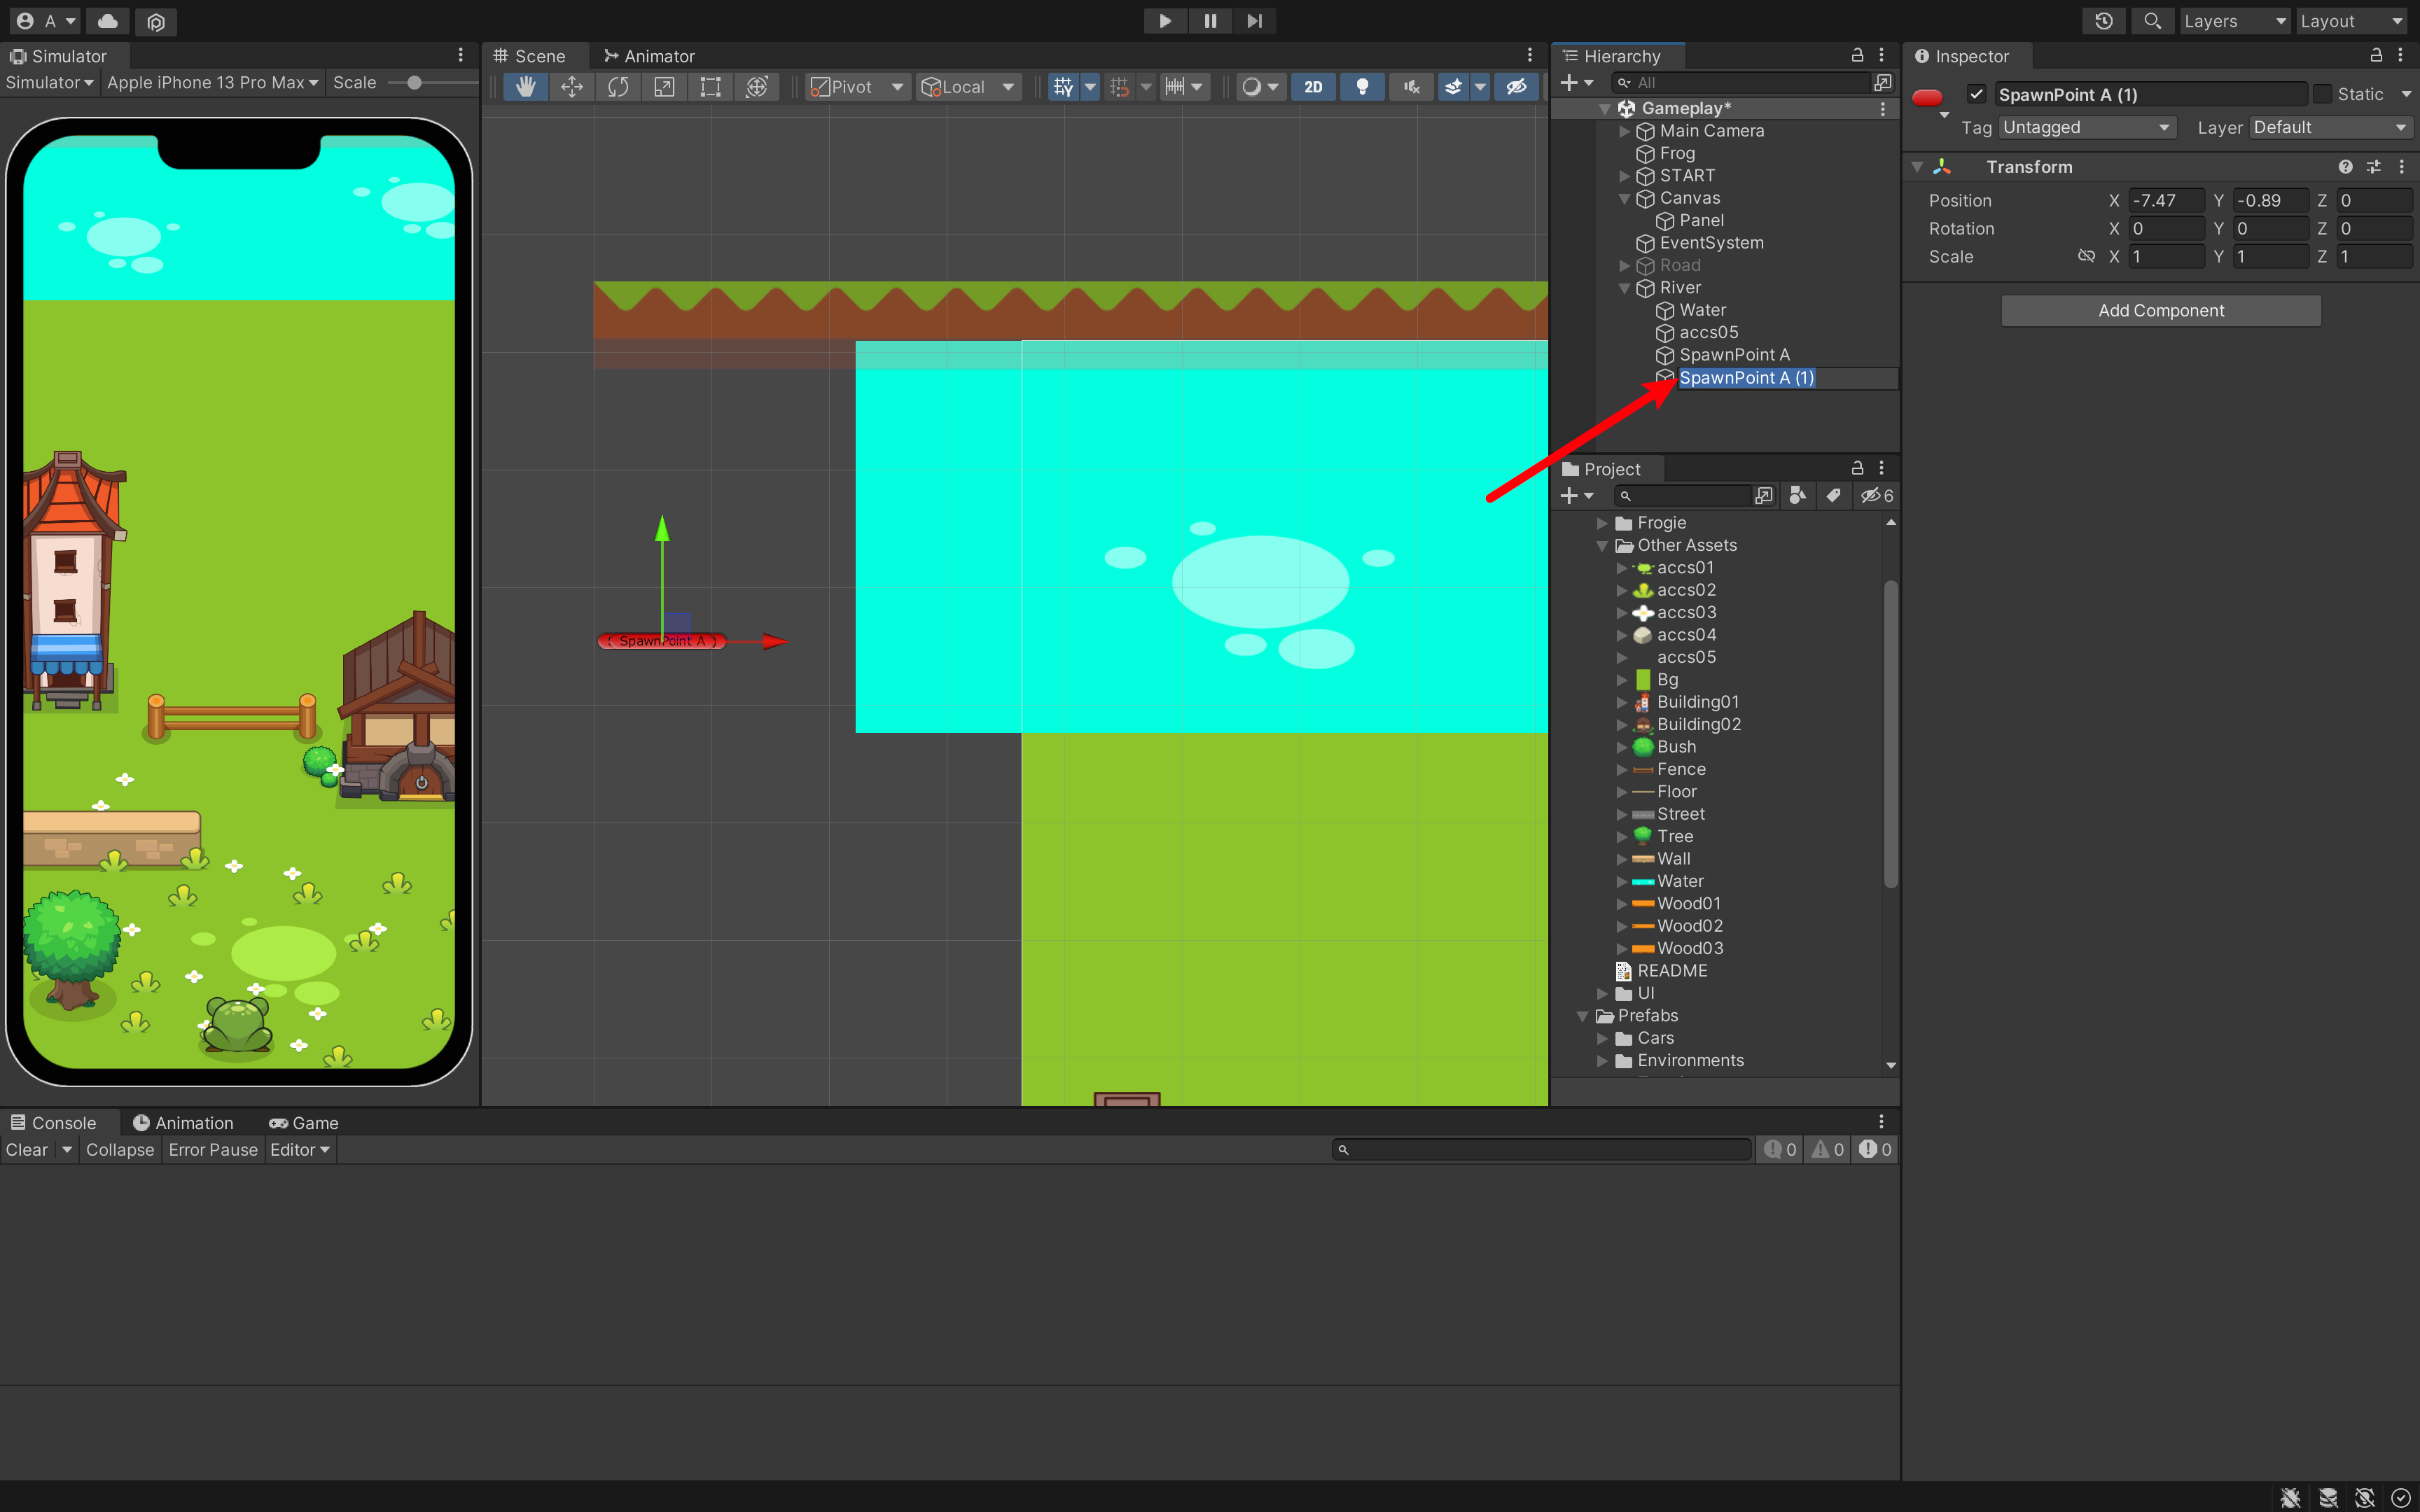Lock the Hierarchy panel
2420x1512 pixels.
[x=1857, y=56]
